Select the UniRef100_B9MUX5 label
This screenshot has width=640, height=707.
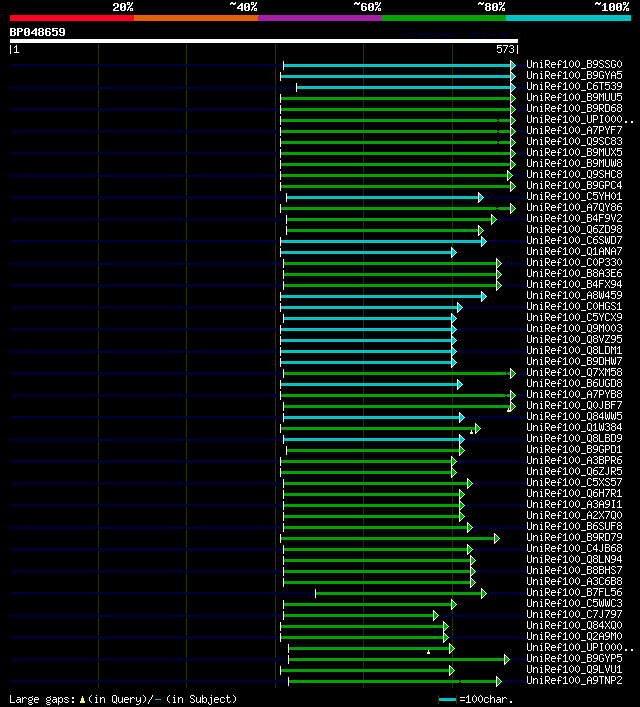(x=574, y=152)
